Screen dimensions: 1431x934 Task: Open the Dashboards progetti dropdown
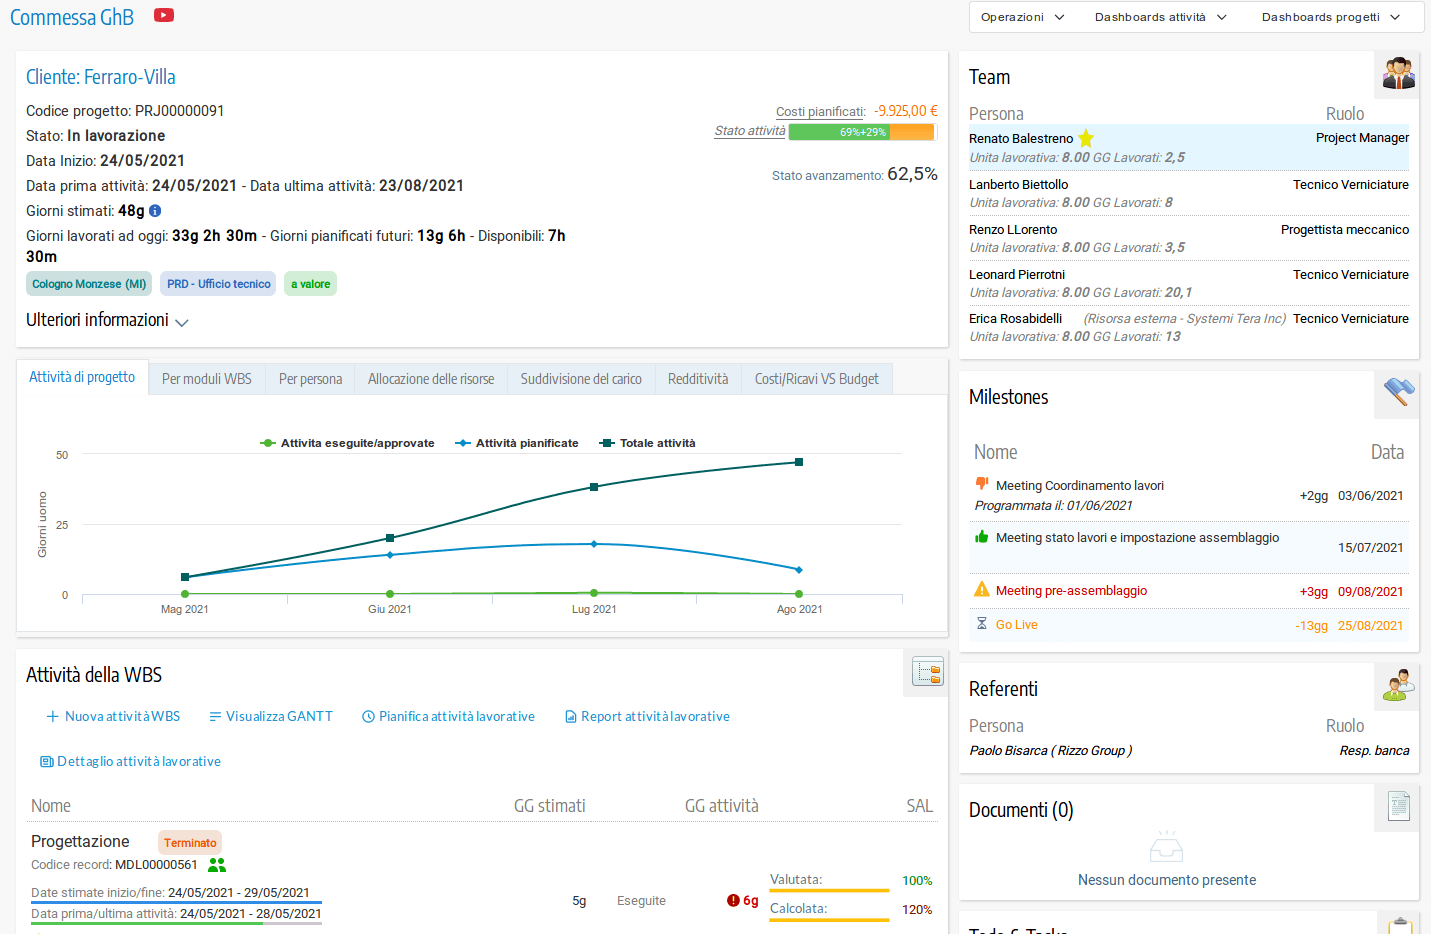pos(1335,17)
